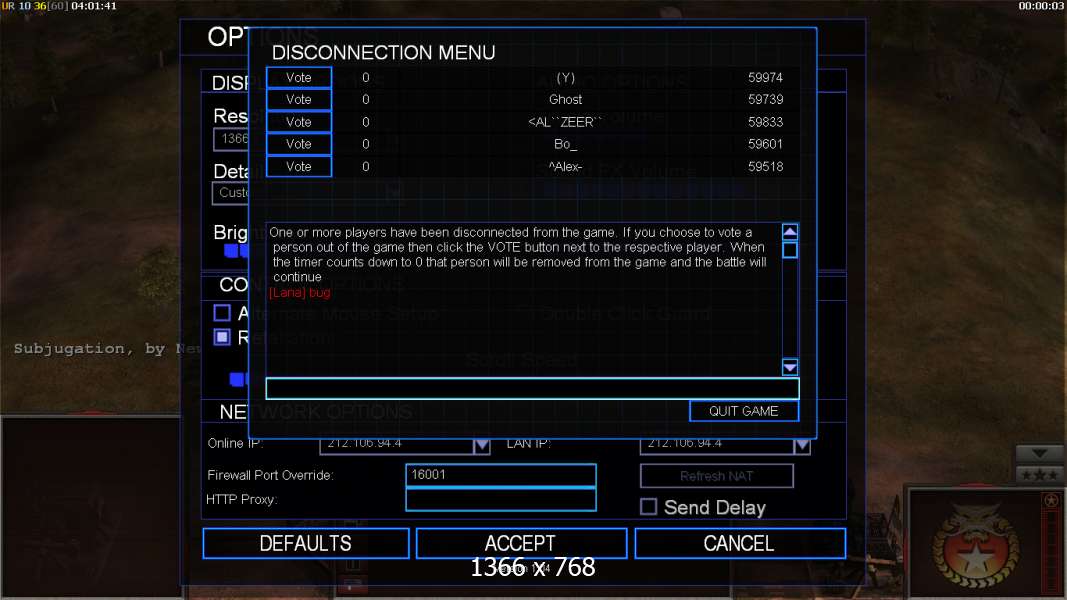1067x600 pixels.
Task: Edit the Firewall Port Override field
Action: pos(501,475)
